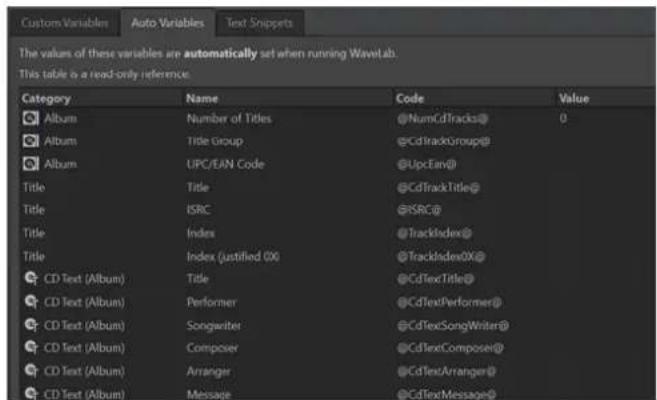Select the Arranger name cell
Screen dimensions: 657x400
click(x=209, y=371)
